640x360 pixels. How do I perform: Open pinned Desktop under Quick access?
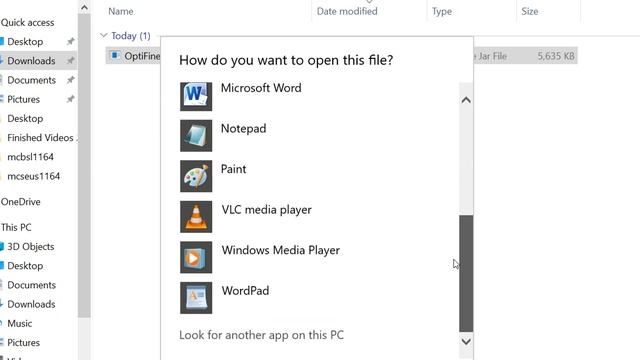(25, 42)
